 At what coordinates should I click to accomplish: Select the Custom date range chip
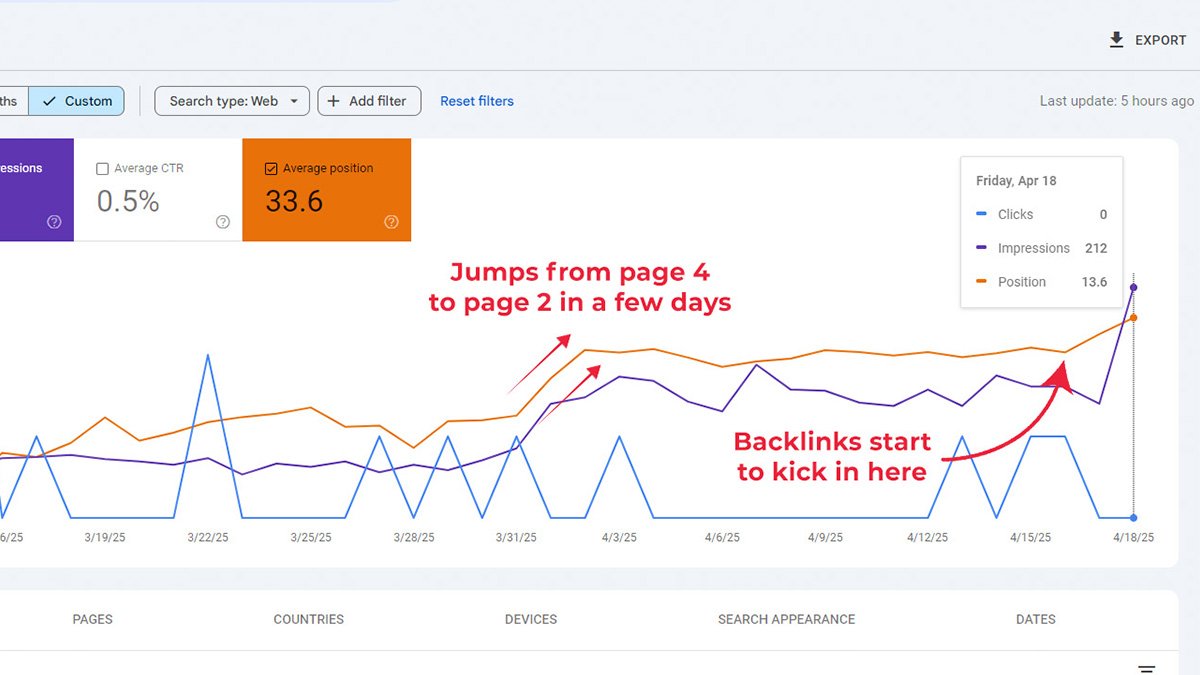tap(77, 101)
